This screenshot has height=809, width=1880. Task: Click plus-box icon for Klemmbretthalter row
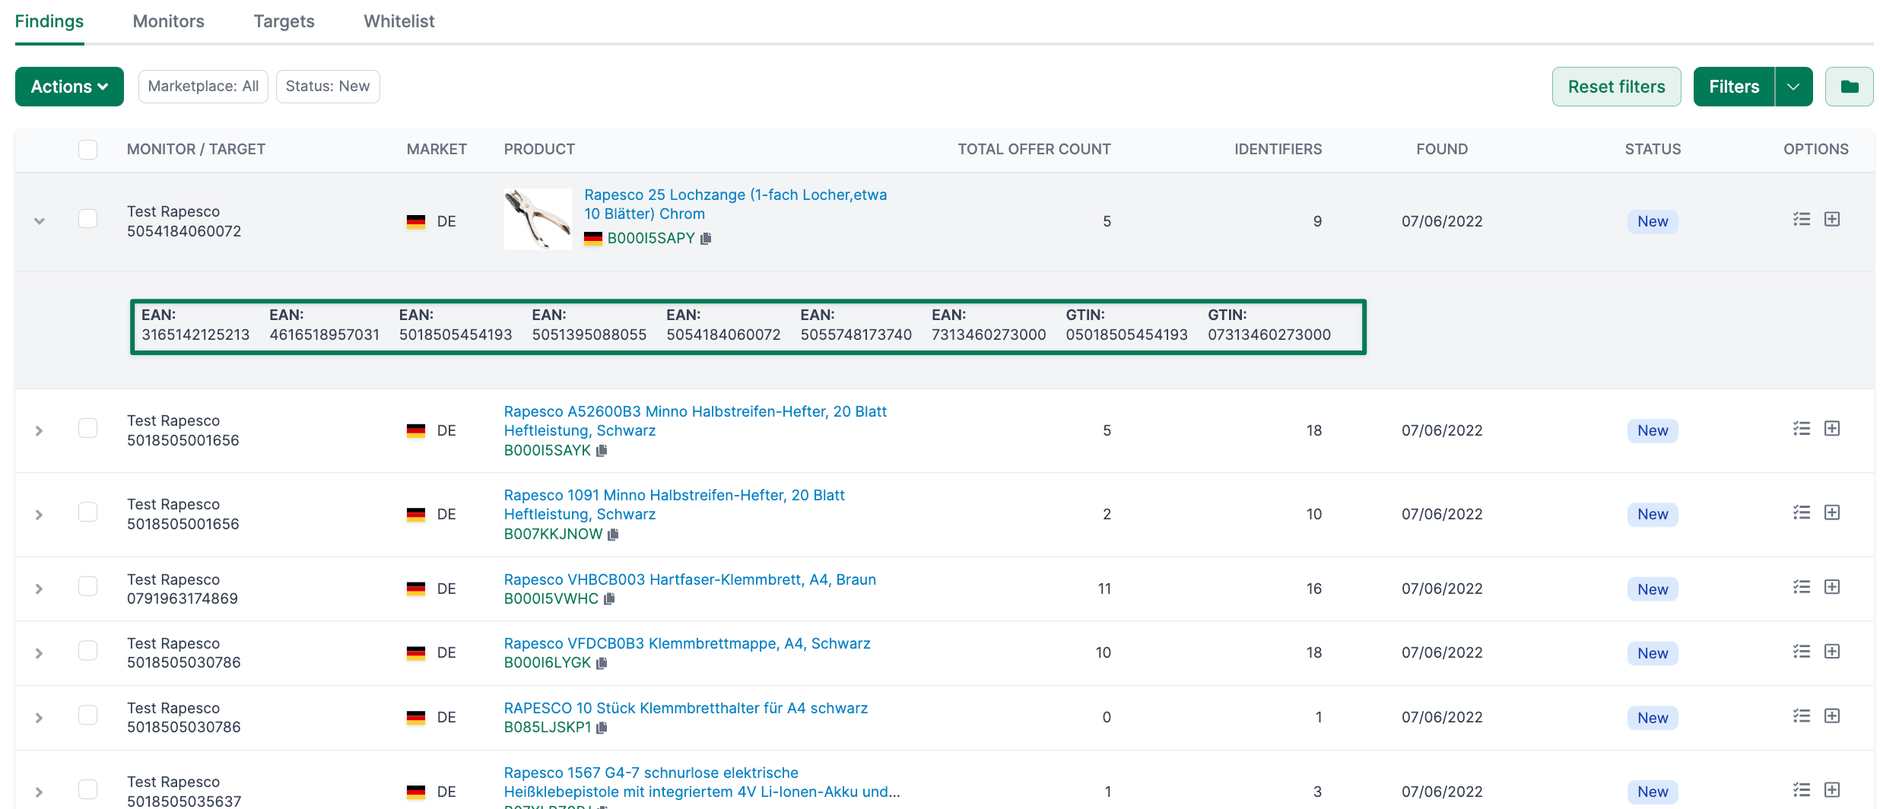tap(1832, 716)
